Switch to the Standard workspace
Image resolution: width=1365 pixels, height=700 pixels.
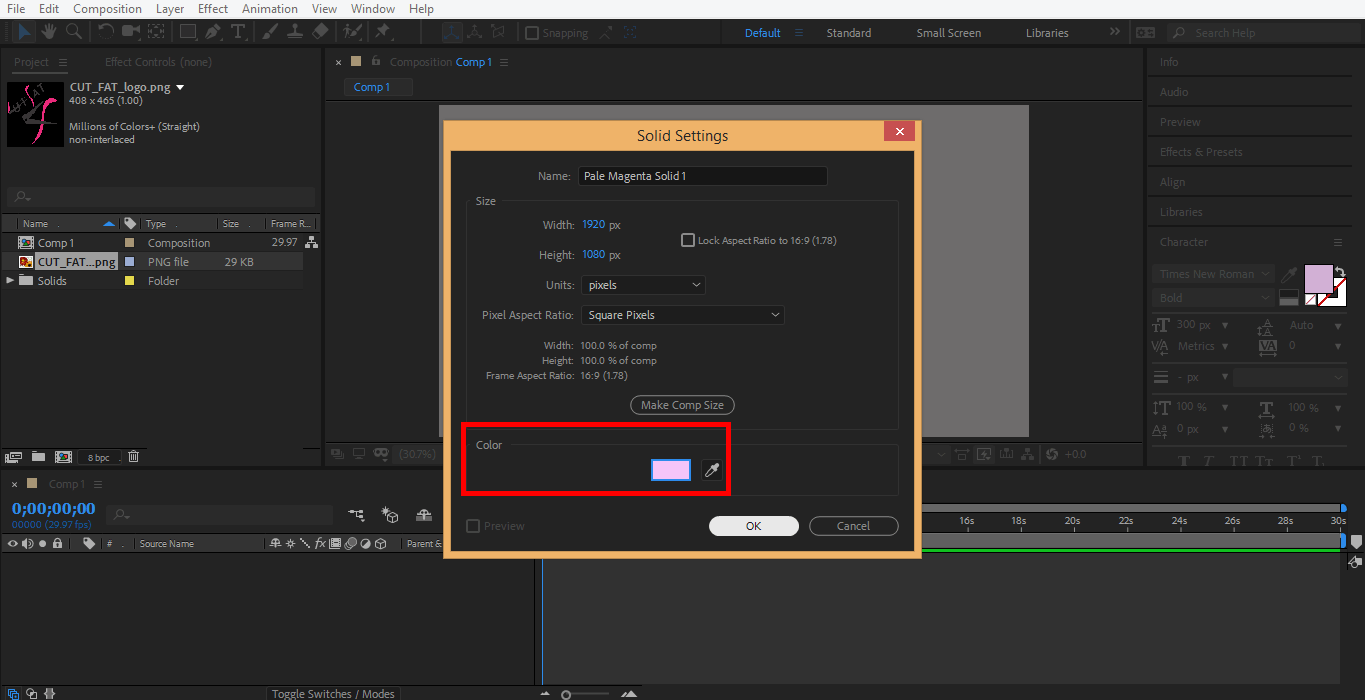(848, 33)
